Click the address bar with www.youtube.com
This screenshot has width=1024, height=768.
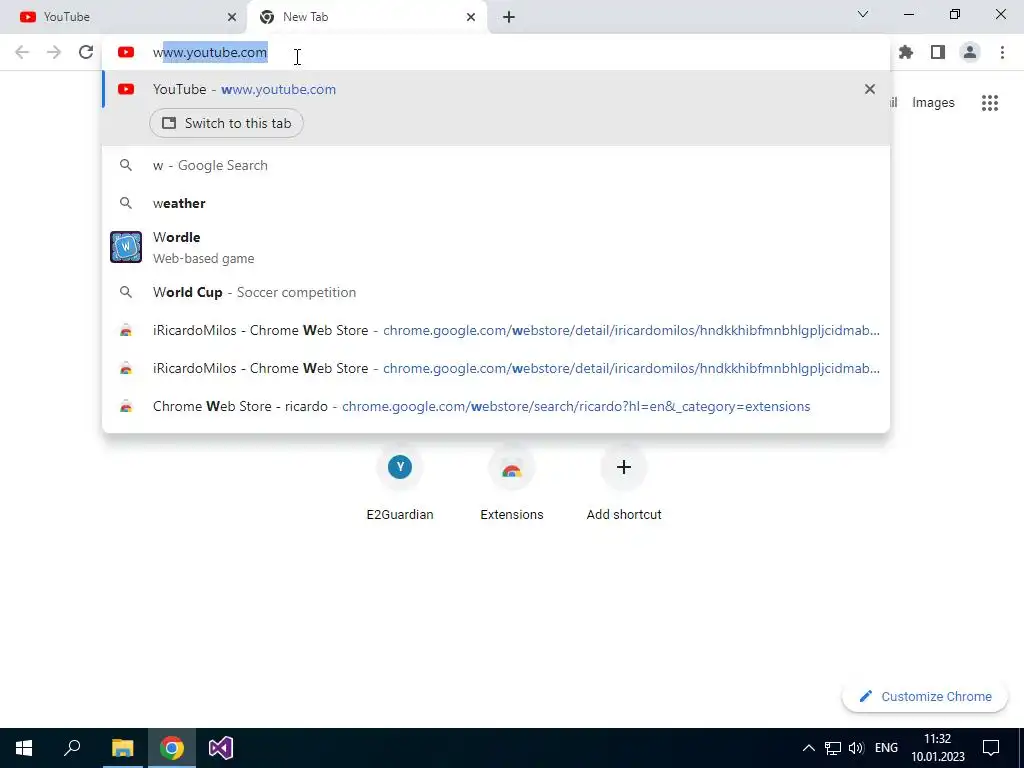[496, 52]
